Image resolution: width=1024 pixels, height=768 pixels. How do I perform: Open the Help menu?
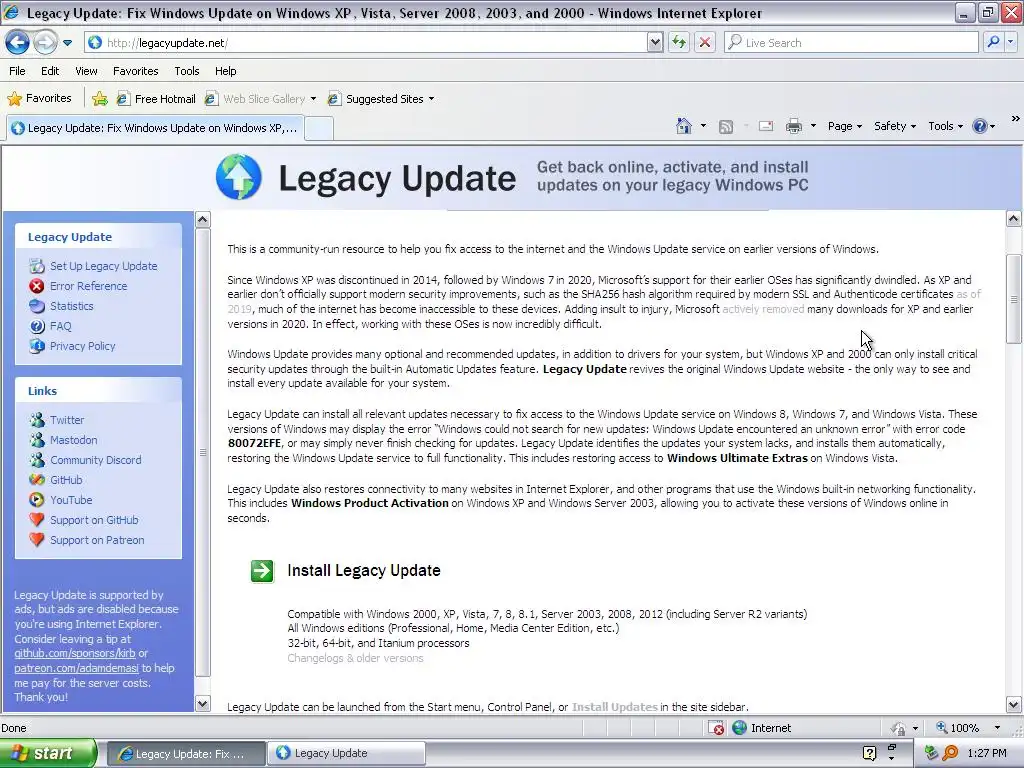(225, 71)
